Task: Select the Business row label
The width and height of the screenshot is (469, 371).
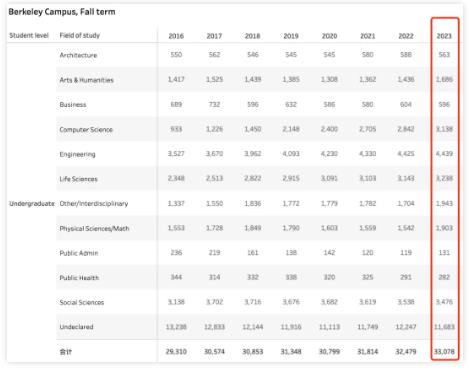Action: tap(73, 105)
